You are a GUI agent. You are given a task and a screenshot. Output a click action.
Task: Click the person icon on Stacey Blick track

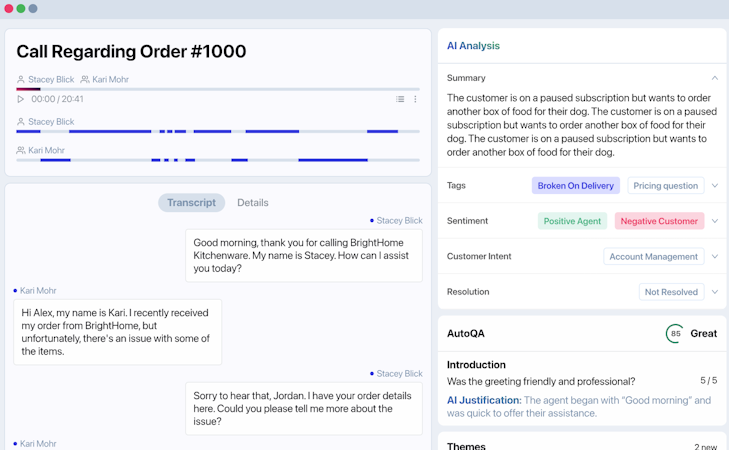pos(21,122)
